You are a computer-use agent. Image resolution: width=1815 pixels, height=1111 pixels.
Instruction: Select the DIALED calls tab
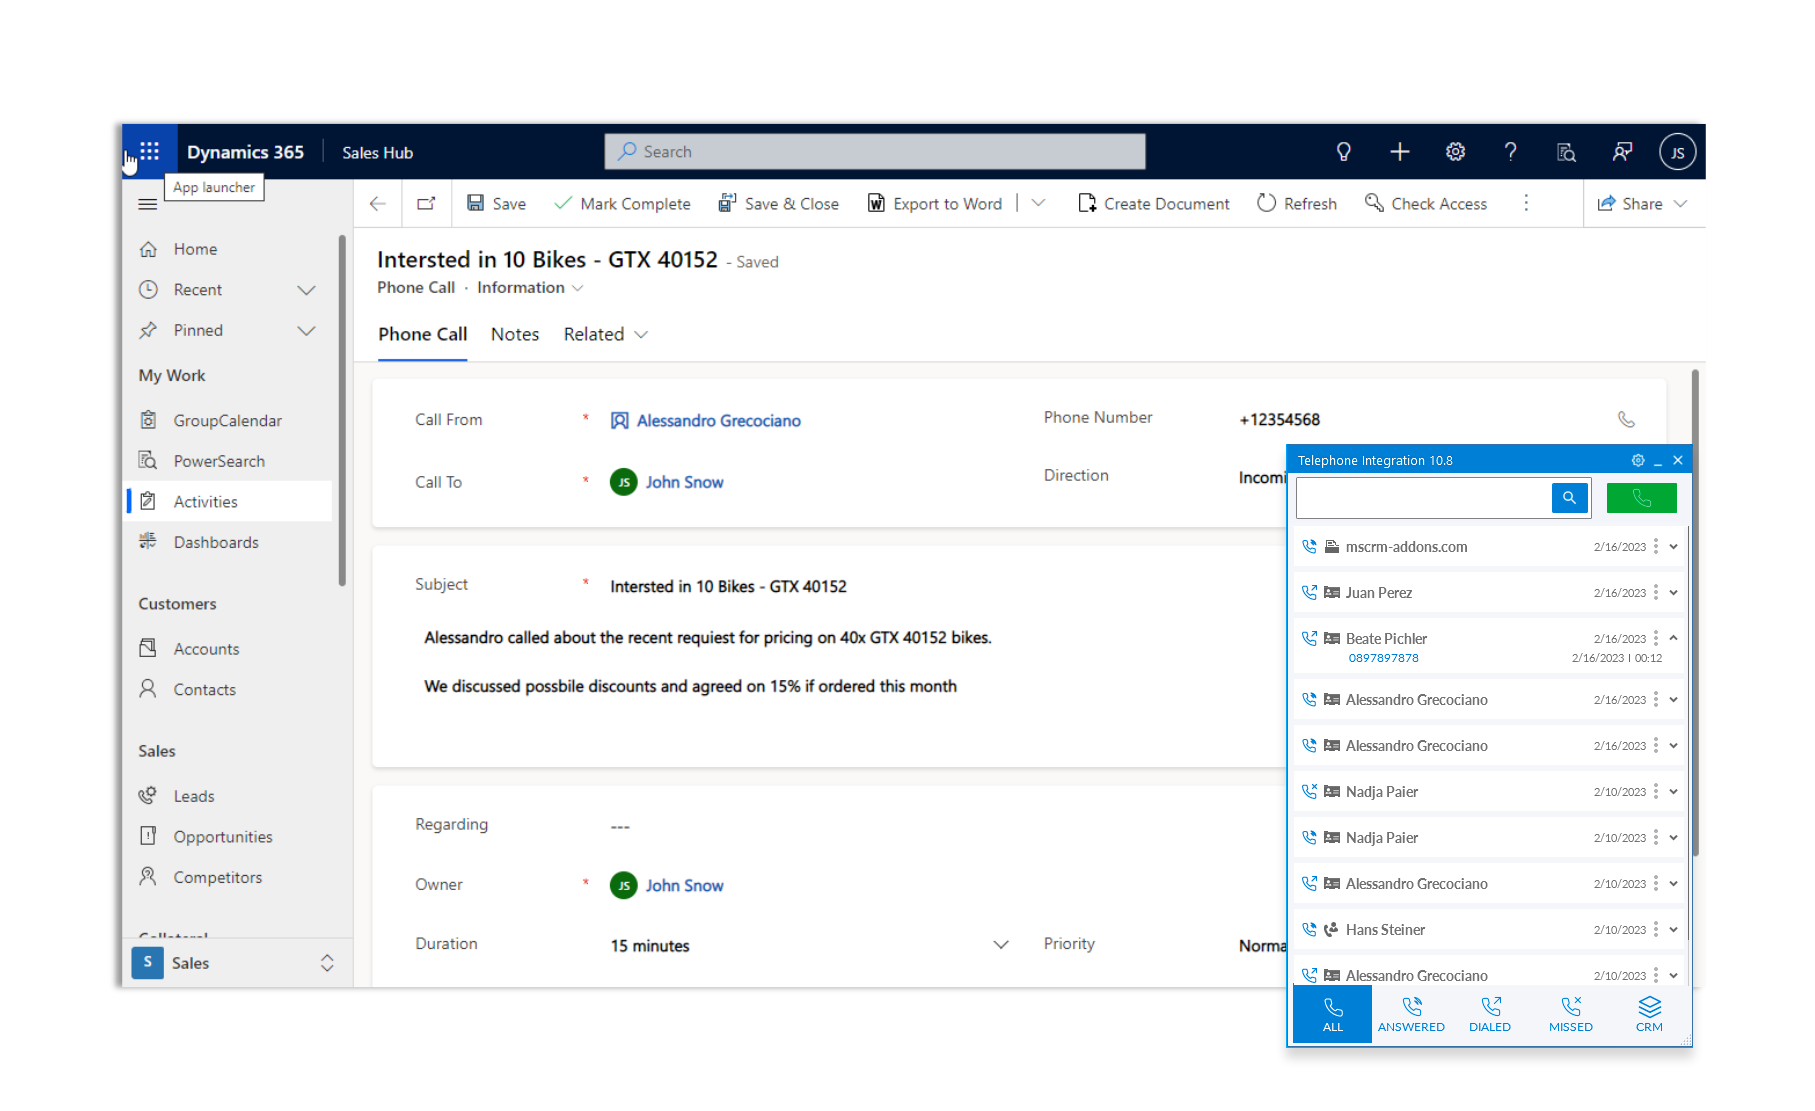pos(1490,1014)
